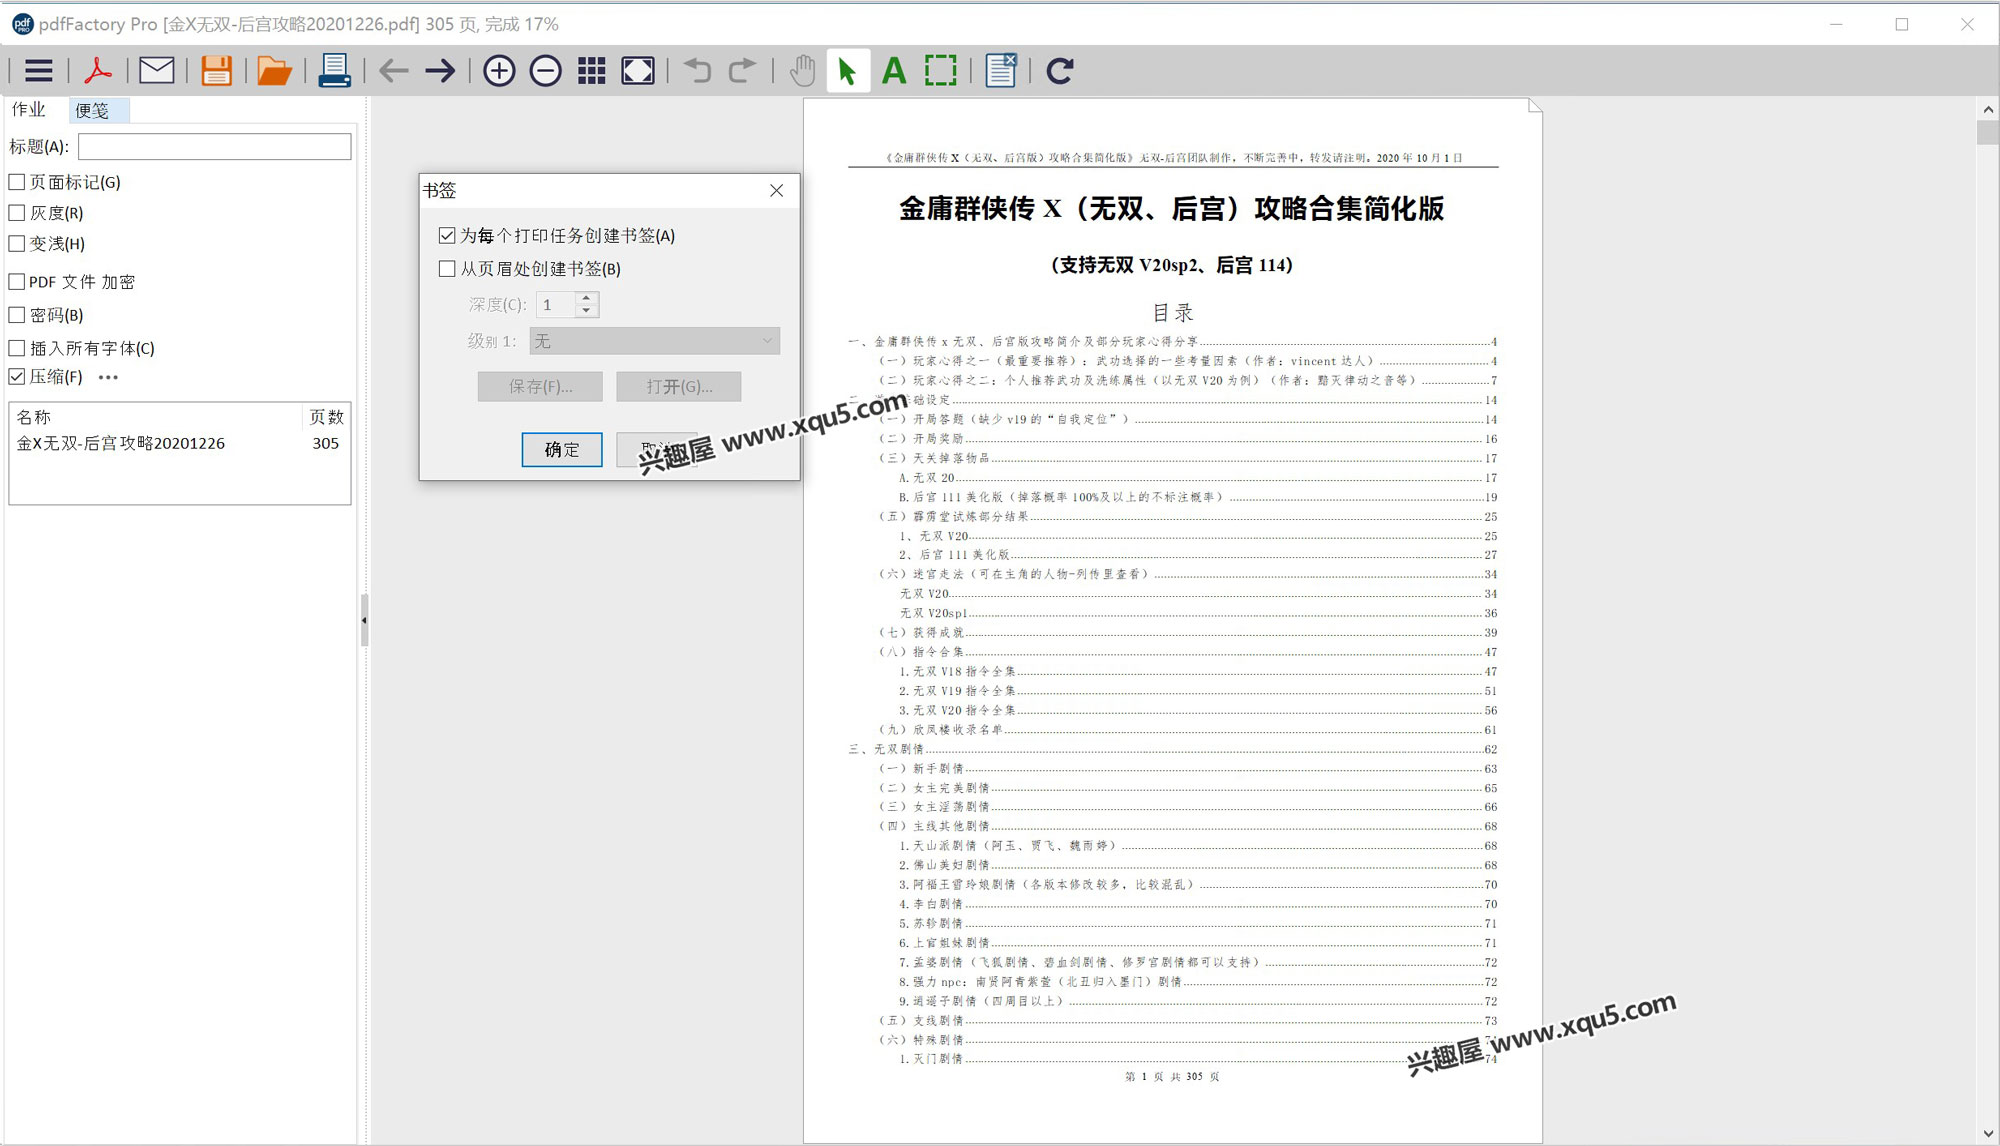Increase 深度 spinner value
The width and height of the screenshot is (2000, 1146).
coord(587,298)
